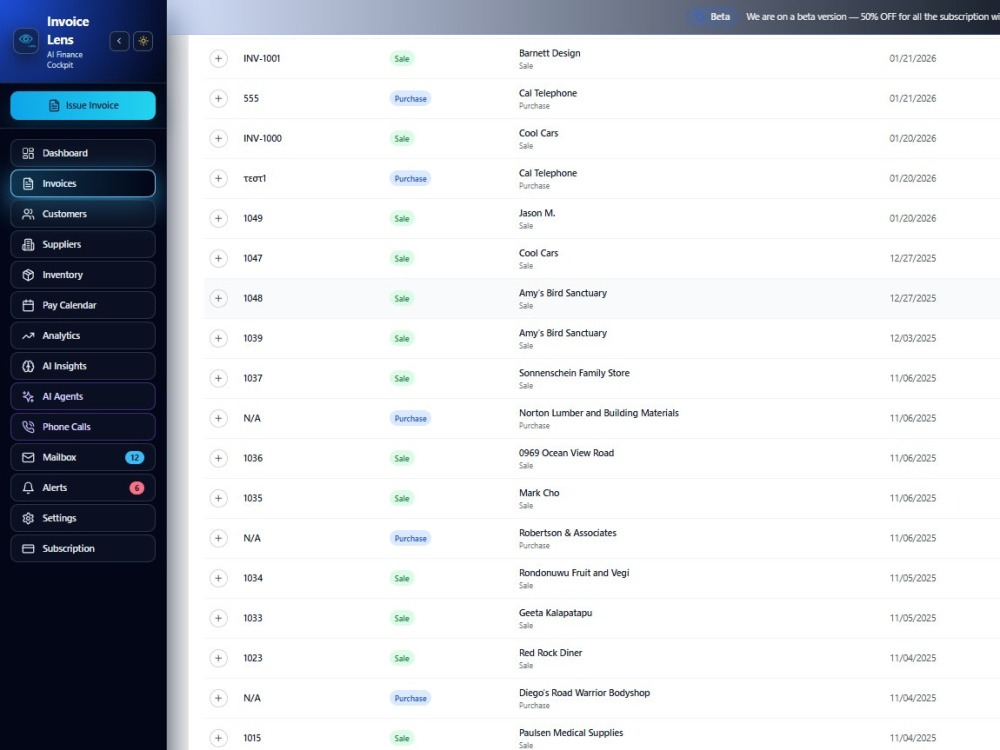Expand row for invoice 1039
This screenshot has height=750, width=1000.
218,338
